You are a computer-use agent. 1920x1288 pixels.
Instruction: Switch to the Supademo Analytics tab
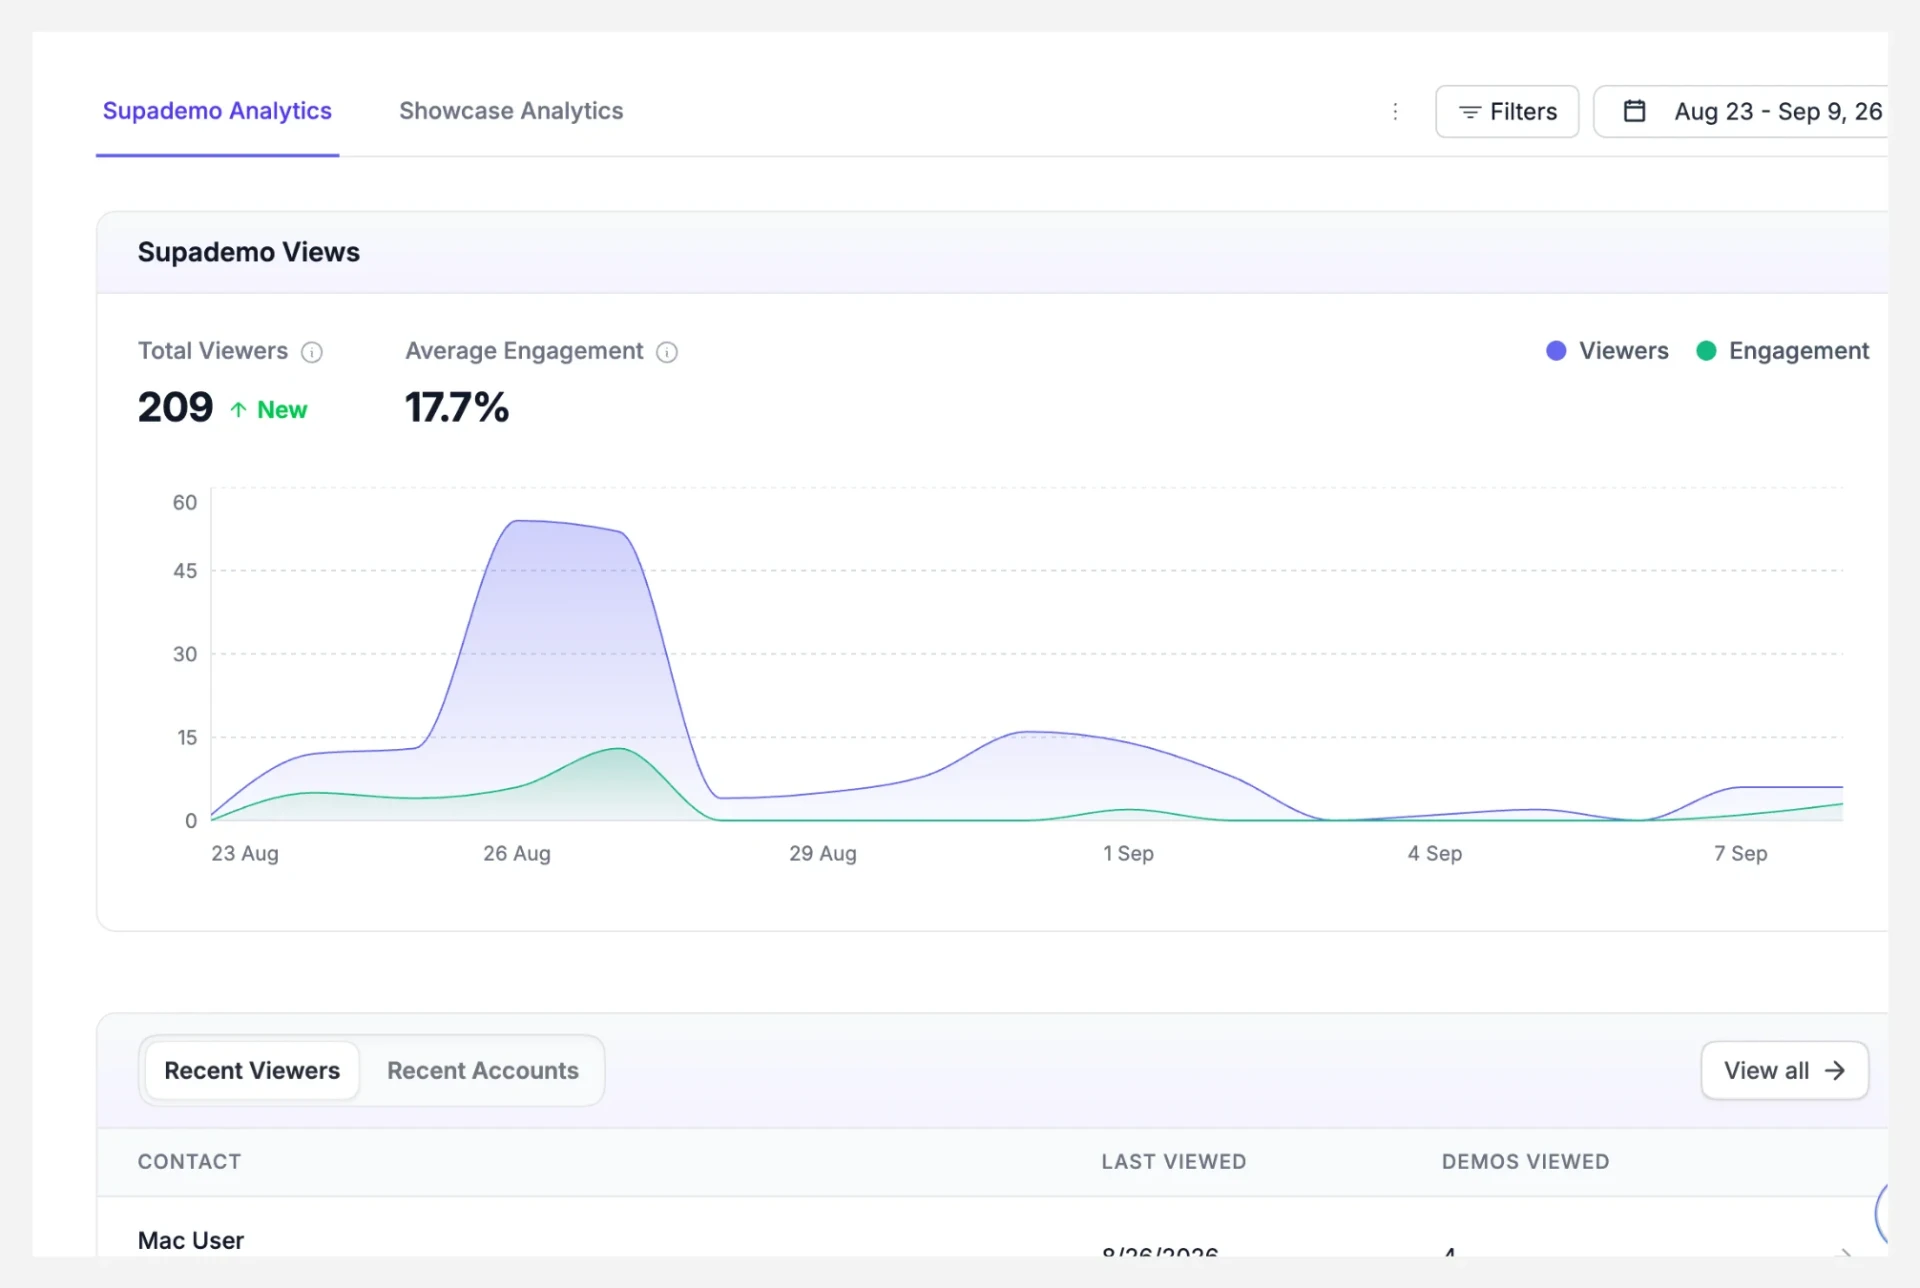[x=217, y=111]
